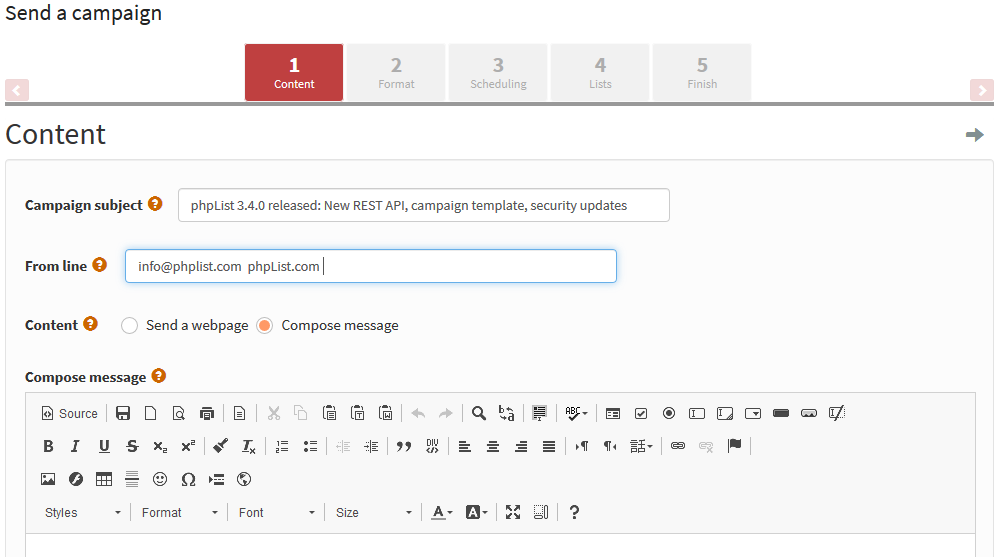Viewport: 1006px width, 557px height.
Task: Click the Preview icon in editor toolbar
Action: [179, 413]
